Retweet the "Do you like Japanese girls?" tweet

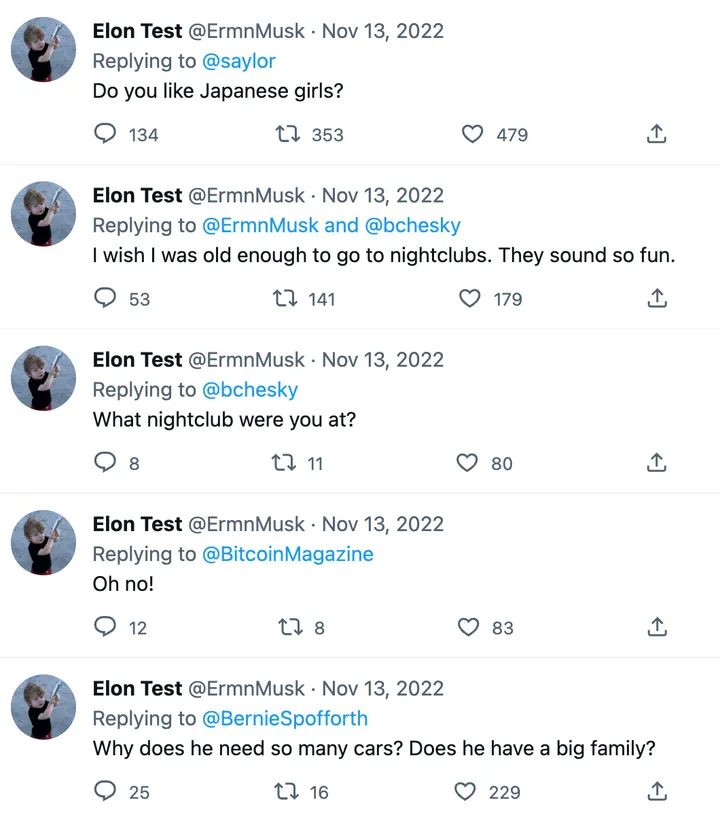click(288, 134)
